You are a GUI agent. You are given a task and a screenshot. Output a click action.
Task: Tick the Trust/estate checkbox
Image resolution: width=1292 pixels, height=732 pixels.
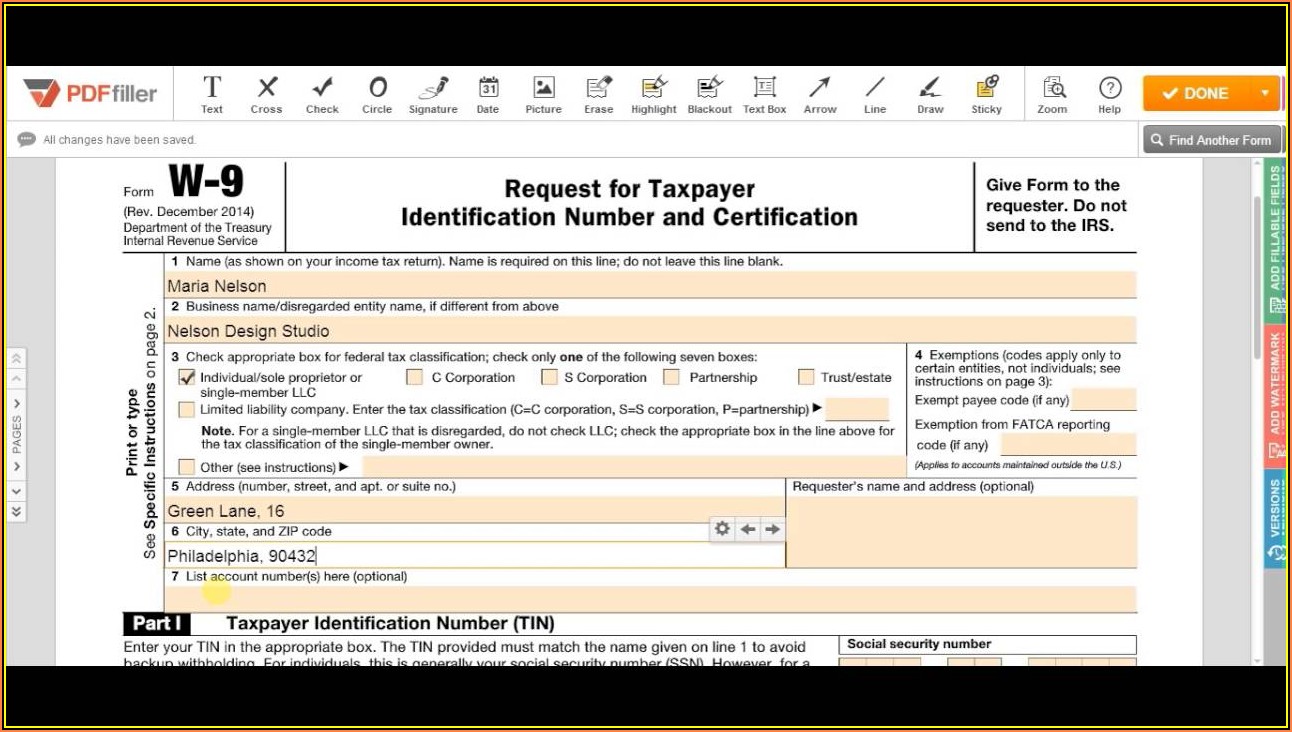pyautogui.click(x=806, y=377)
